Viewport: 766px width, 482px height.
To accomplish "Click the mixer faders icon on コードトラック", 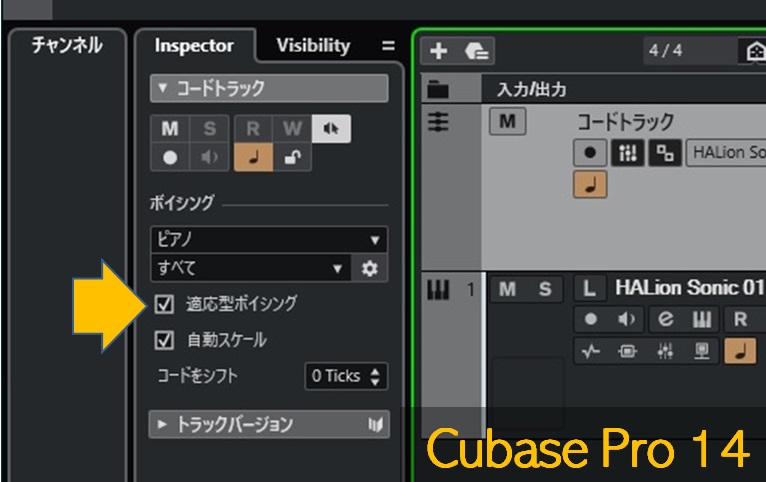I will (628, 153).
